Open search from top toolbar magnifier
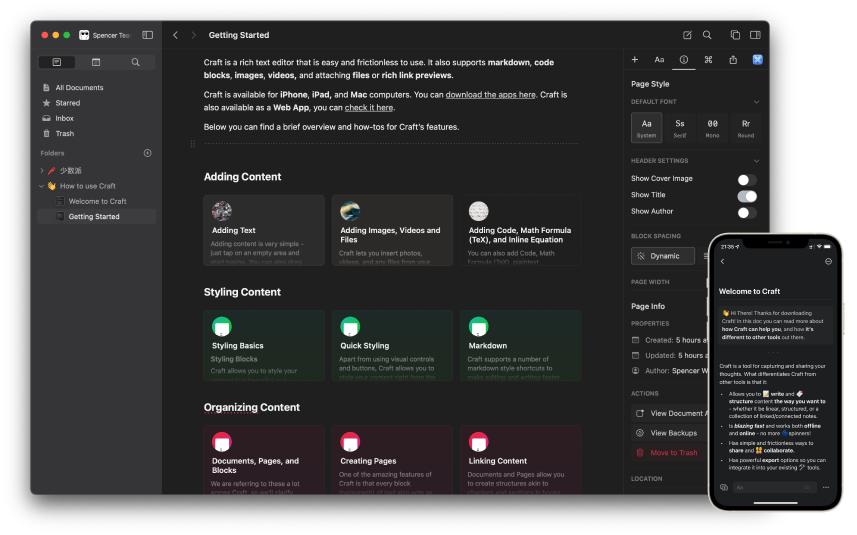Image resolution: width=857 pixels, height=535 pixels. coord(707,35)
